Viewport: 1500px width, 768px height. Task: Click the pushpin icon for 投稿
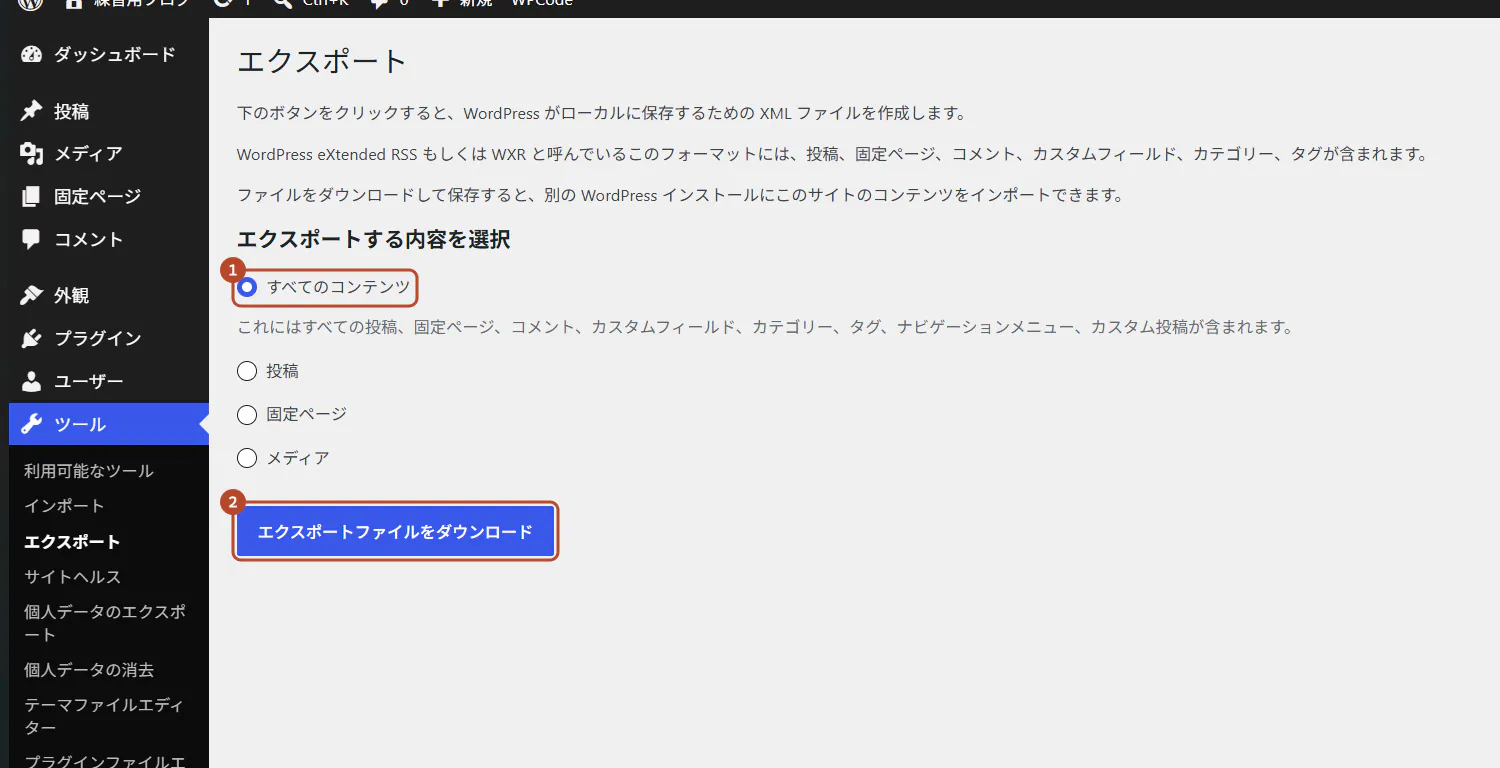tap(31, 111)
